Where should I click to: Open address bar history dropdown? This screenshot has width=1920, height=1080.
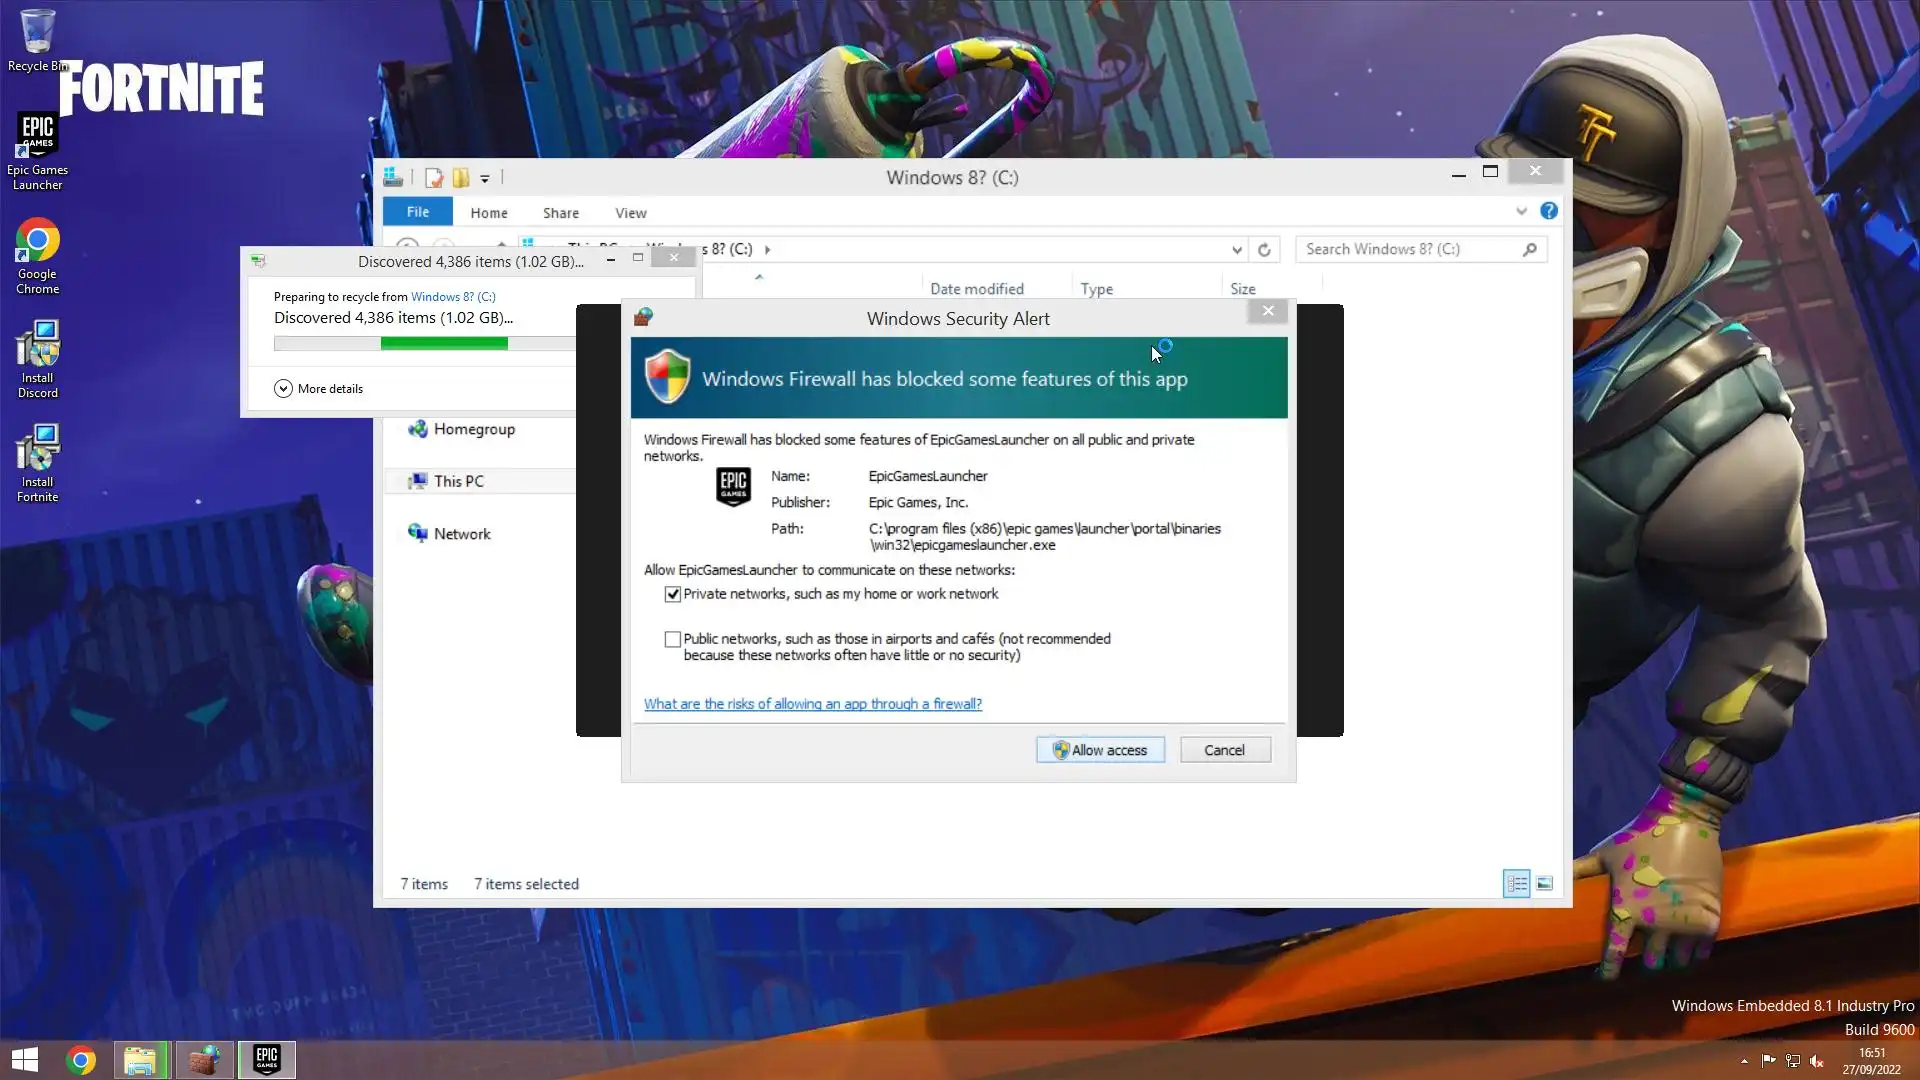[x=1237, y=250]
